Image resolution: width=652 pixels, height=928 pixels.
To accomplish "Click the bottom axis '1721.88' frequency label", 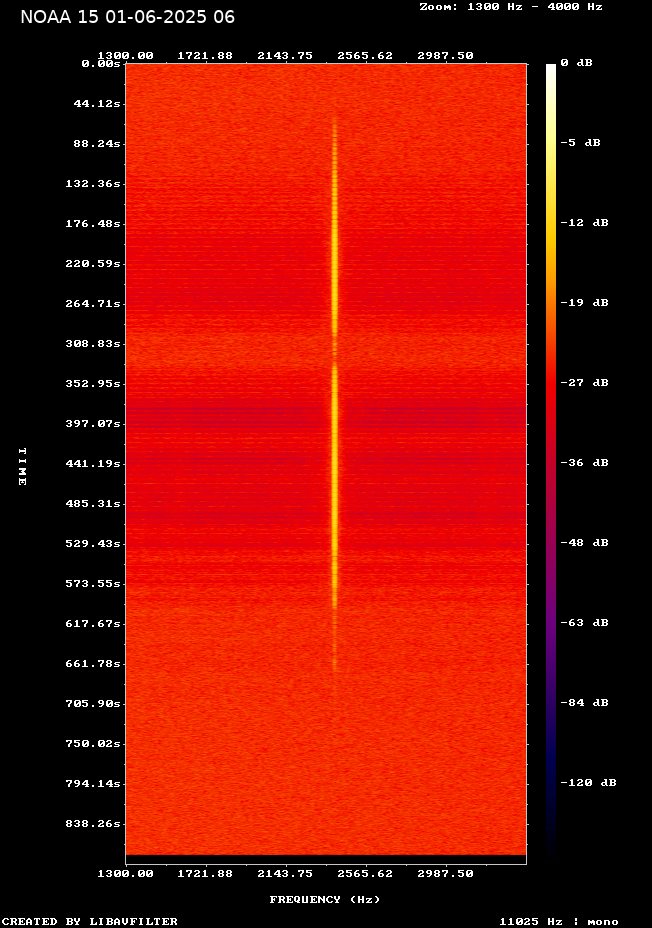I will [205, 874].
